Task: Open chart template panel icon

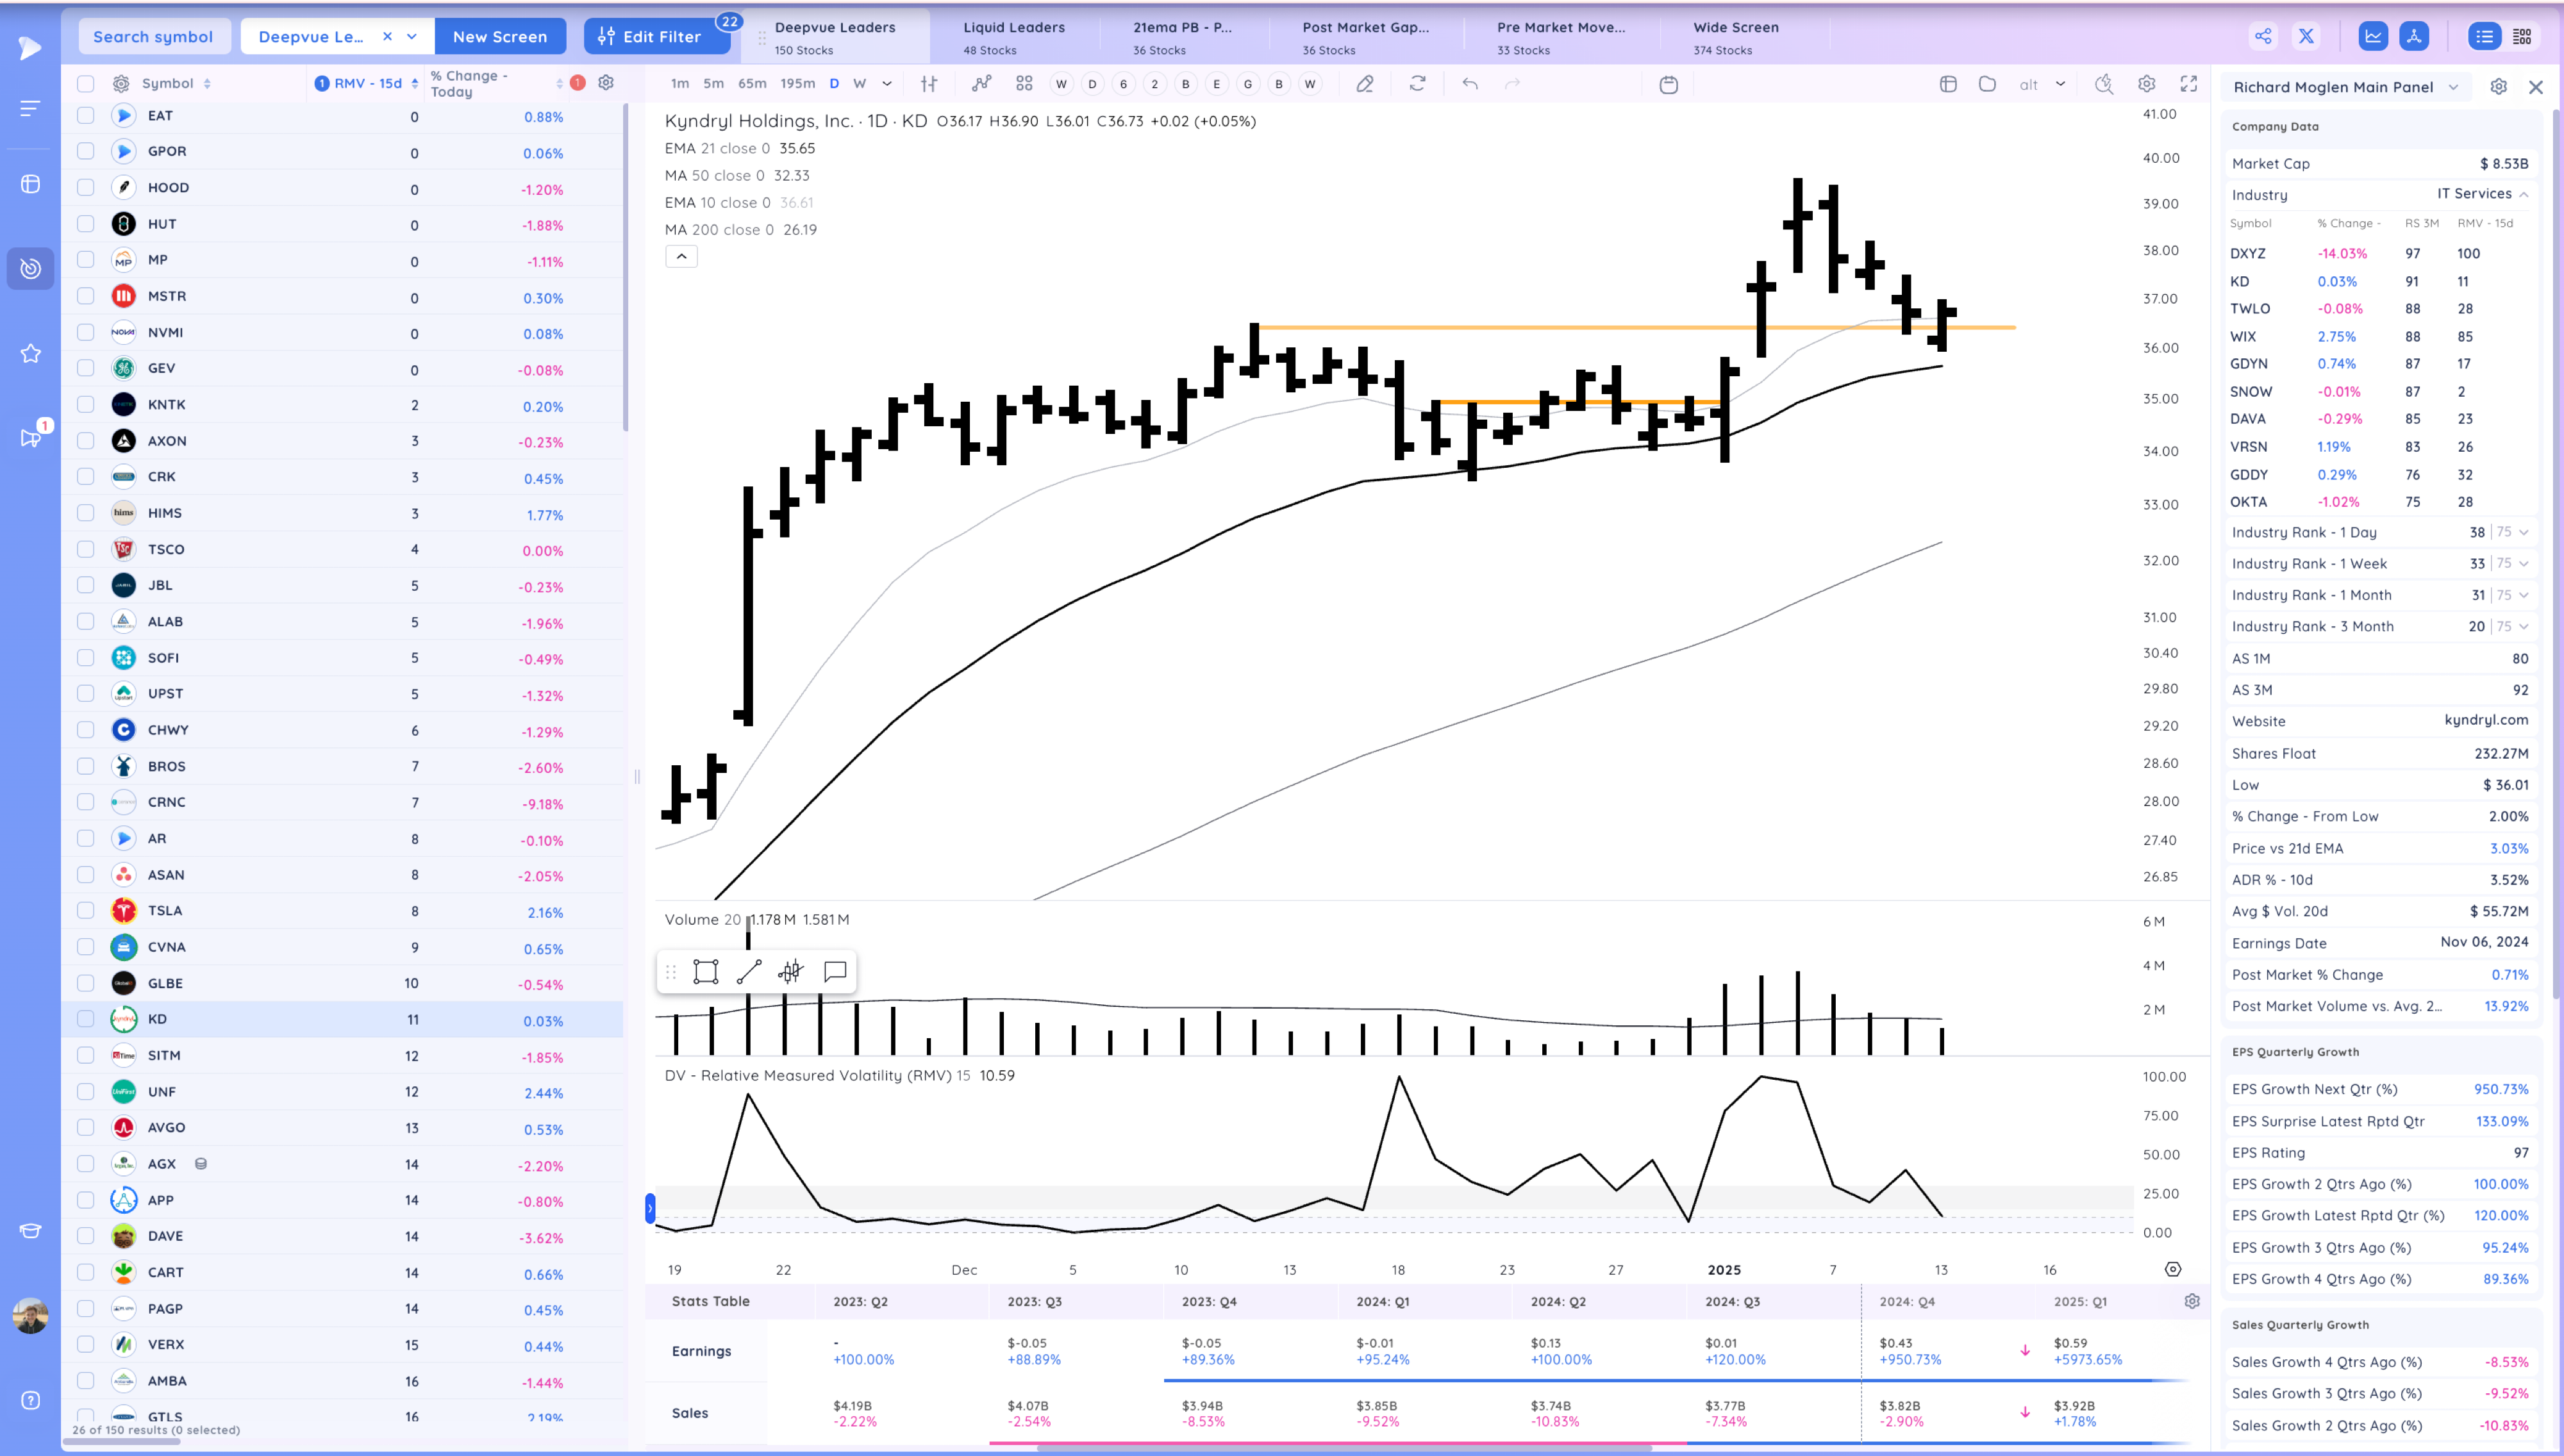Action: 1948,84
